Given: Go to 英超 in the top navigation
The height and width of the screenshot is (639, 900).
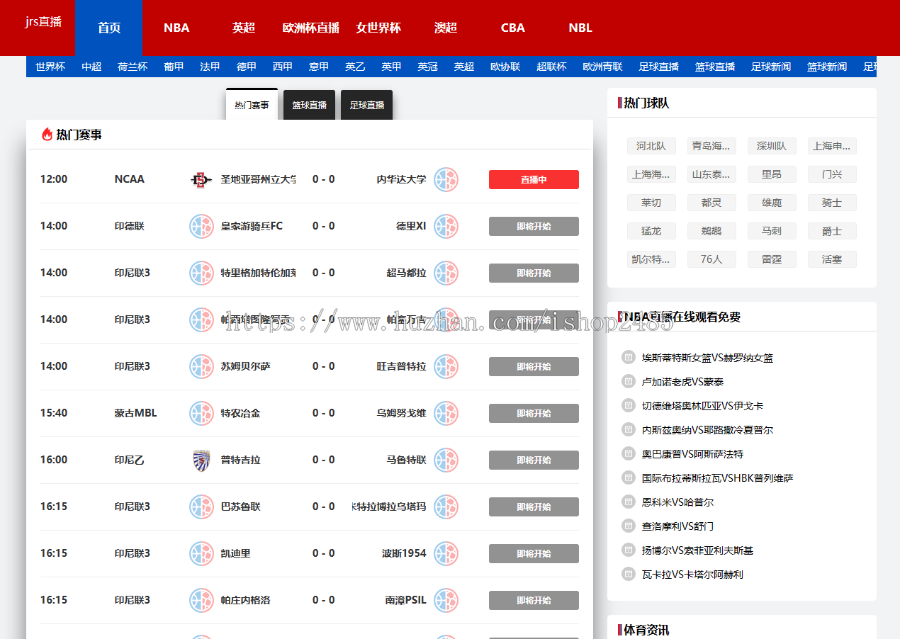Looking at the screenshot, I should tap(243, 28).
